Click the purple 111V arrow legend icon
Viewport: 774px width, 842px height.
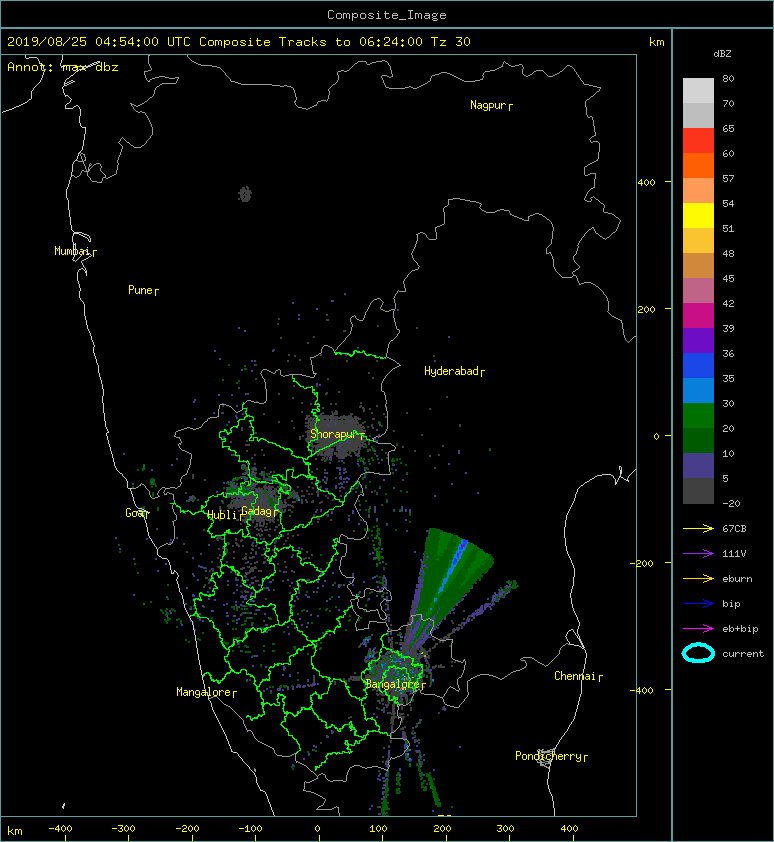(x=698, y=554)
